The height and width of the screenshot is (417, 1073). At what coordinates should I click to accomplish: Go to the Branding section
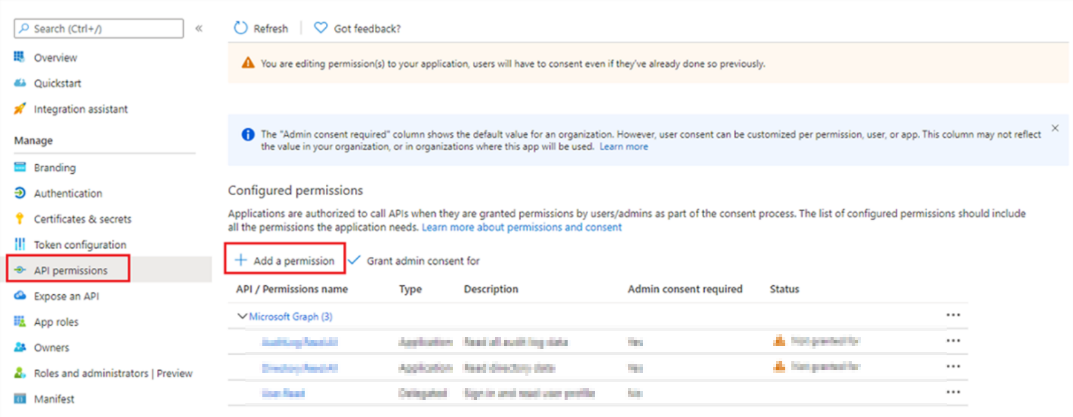pyautogui.click(x=55, y=168)
